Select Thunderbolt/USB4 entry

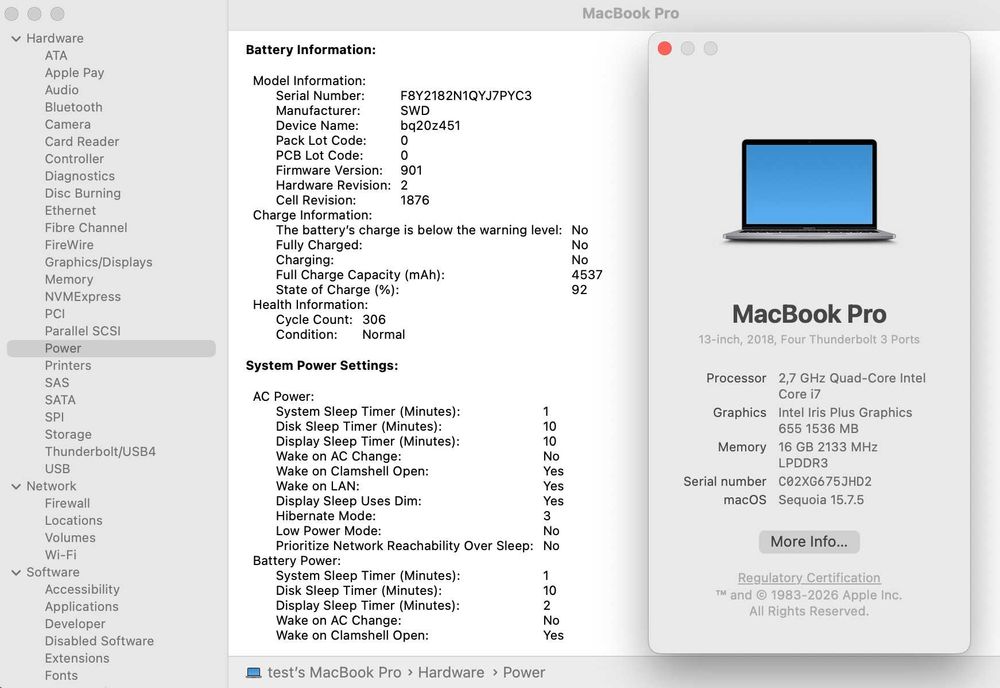coord(100,451)
